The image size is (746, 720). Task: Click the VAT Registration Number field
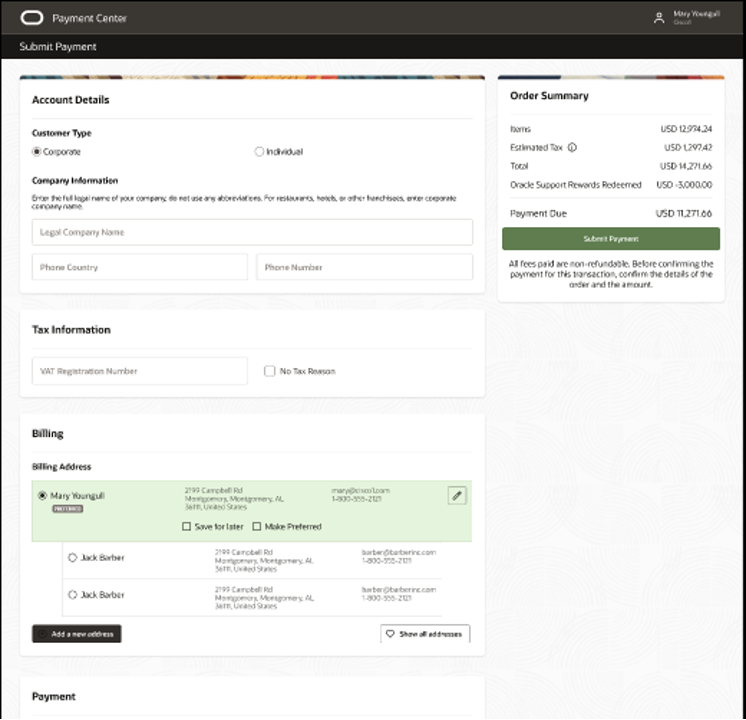[140, 371]
